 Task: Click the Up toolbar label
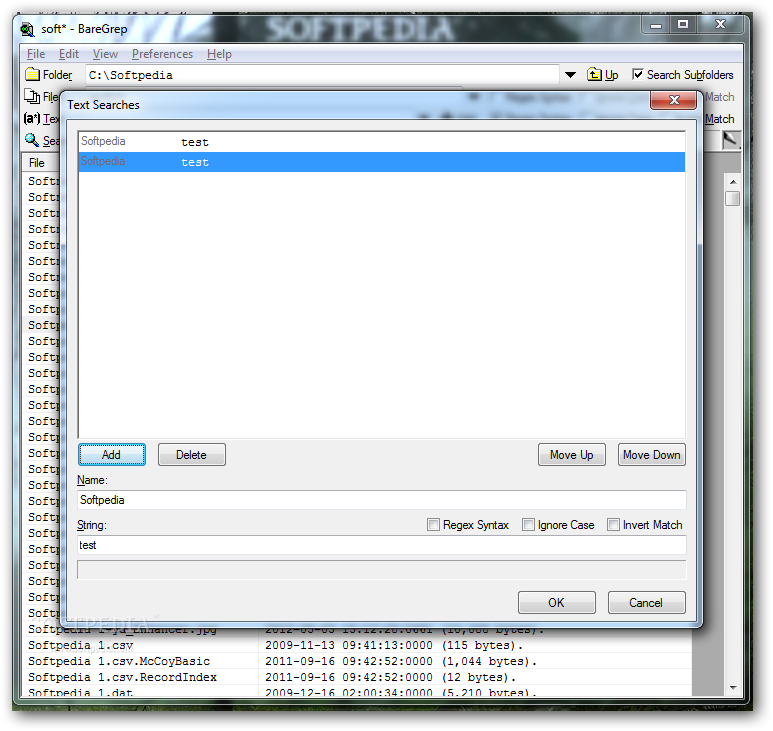(611, 75)
